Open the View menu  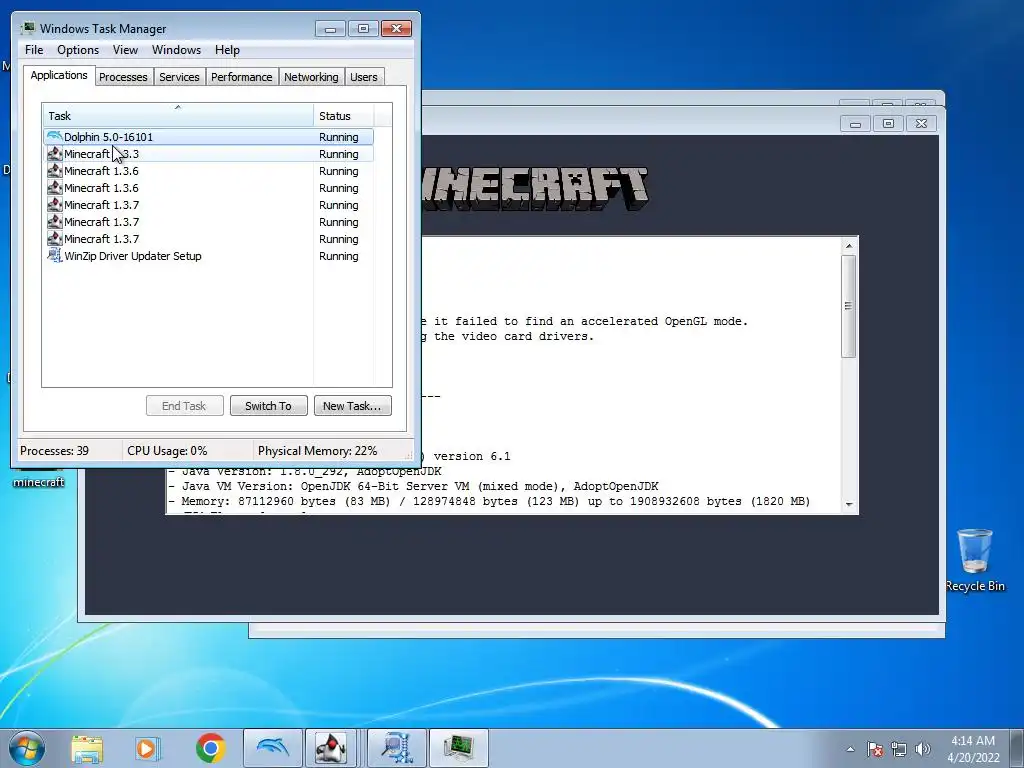(x=125, y=50)
